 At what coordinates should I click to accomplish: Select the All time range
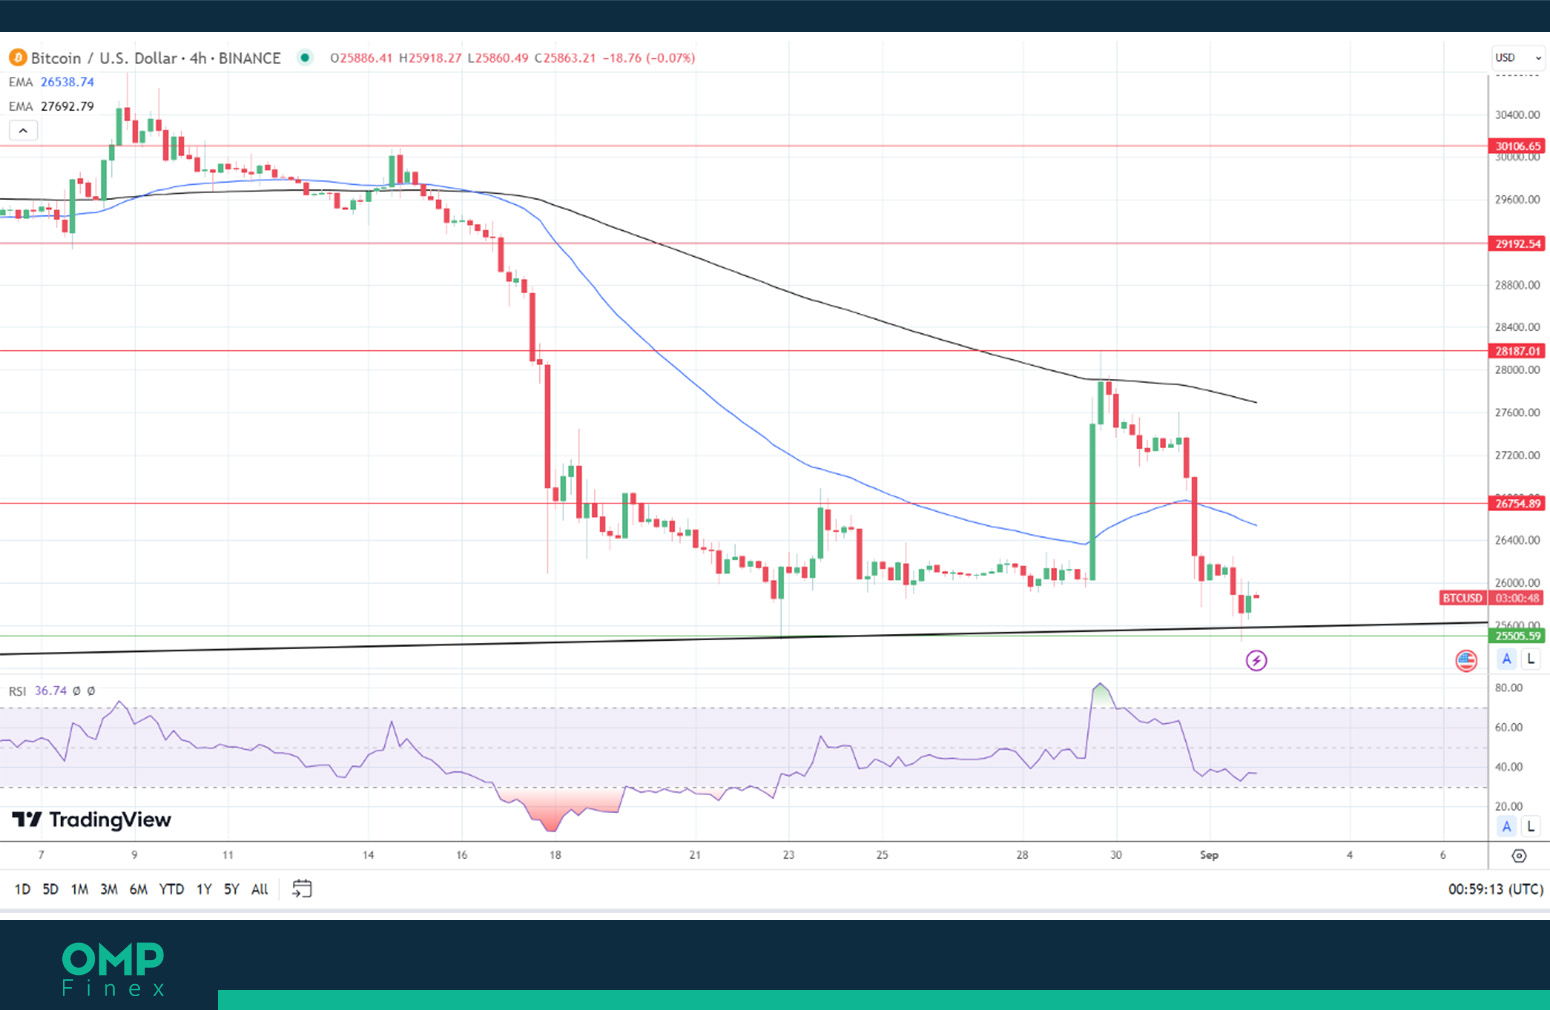[x=259, y=889]
